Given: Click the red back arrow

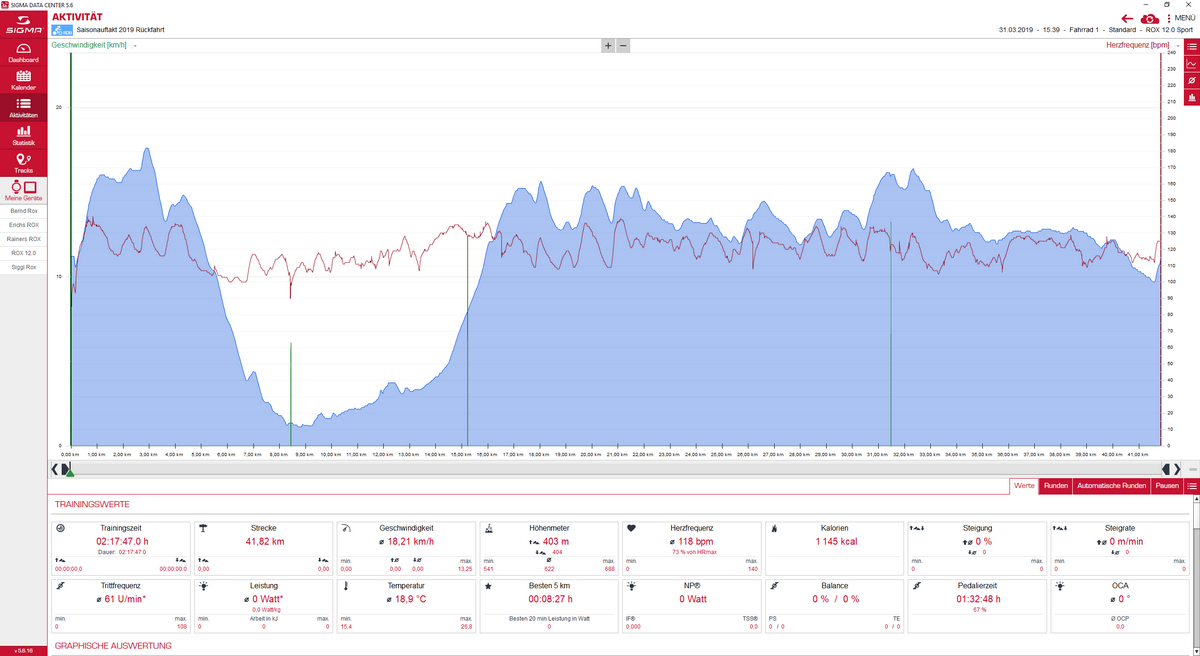Looking at the screenshot, I should coord(1128,18).
